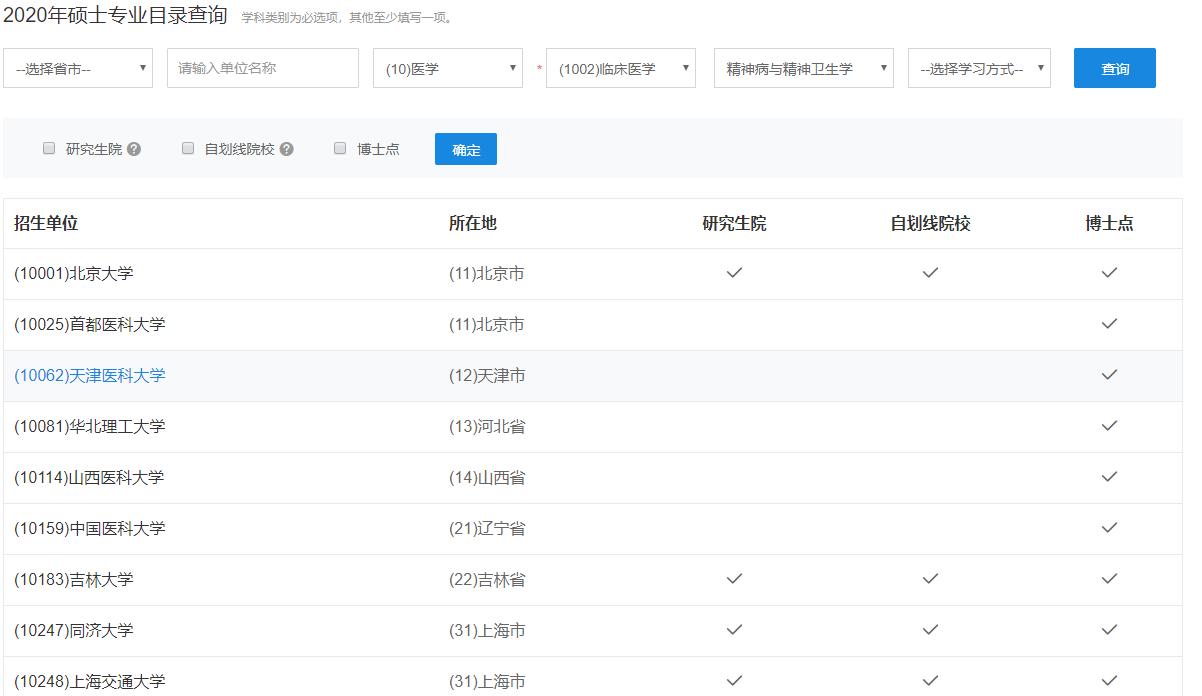The height and width of the screenshot is (696, 1202).
Task: Click (14)山西省 location cell
Action: [x=487, y=477]
